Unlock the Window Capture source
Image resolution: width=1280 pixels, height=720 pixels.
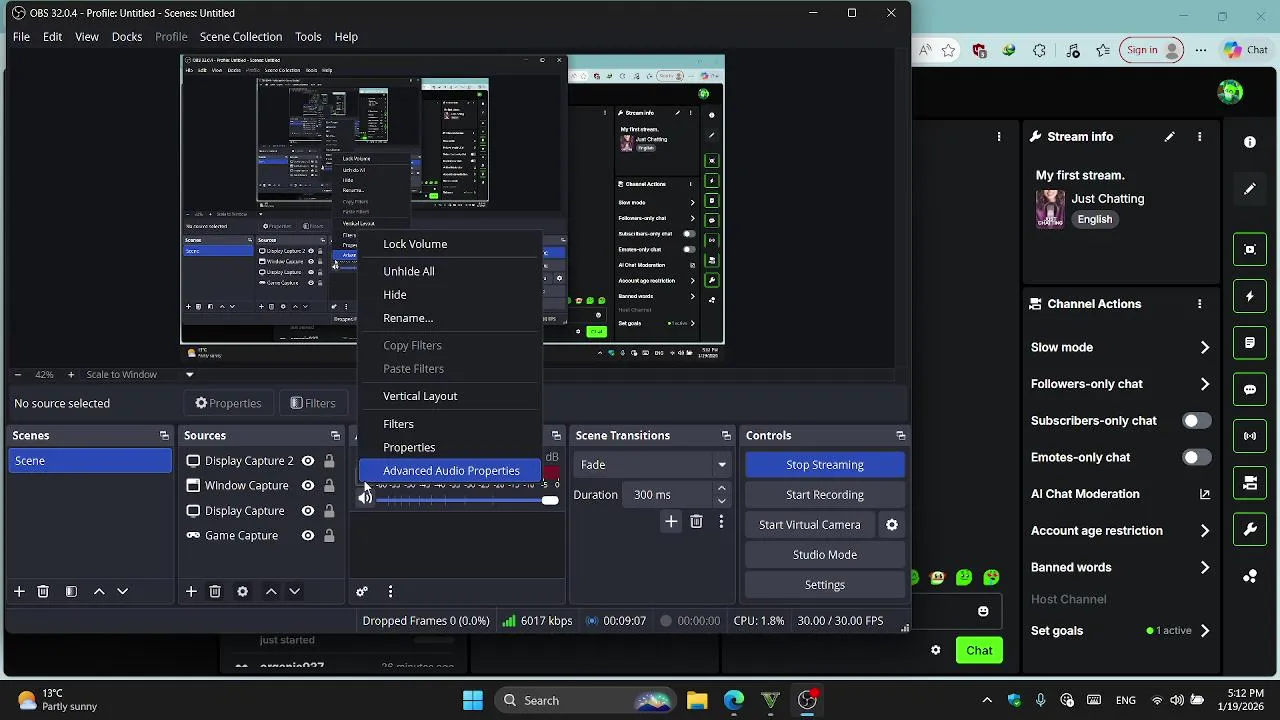pos(329,486)
